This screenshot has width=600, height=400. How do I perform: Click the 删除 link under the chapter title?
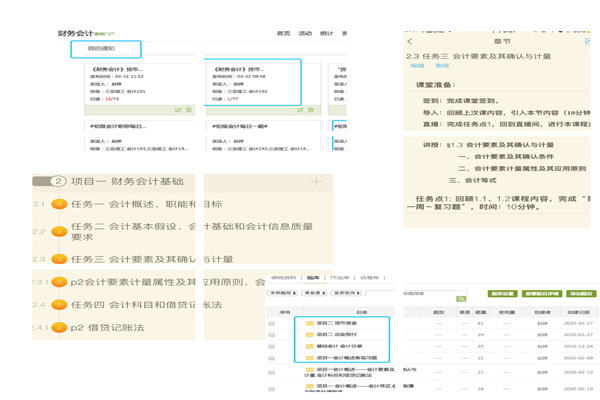[442, 66]
